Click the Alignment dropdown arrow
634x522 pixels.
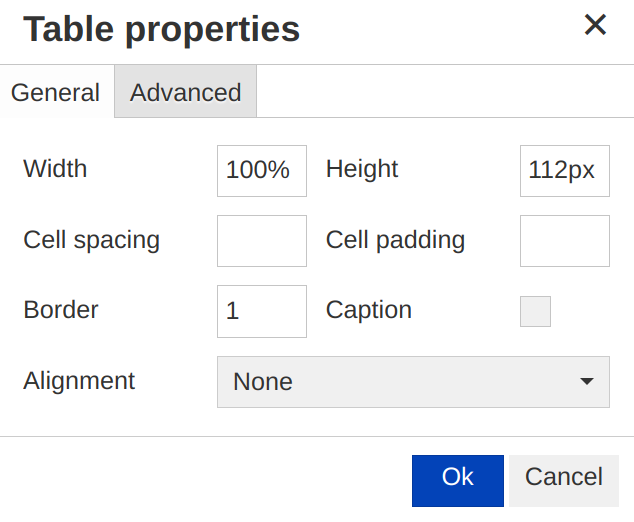(x=587, y=382)
